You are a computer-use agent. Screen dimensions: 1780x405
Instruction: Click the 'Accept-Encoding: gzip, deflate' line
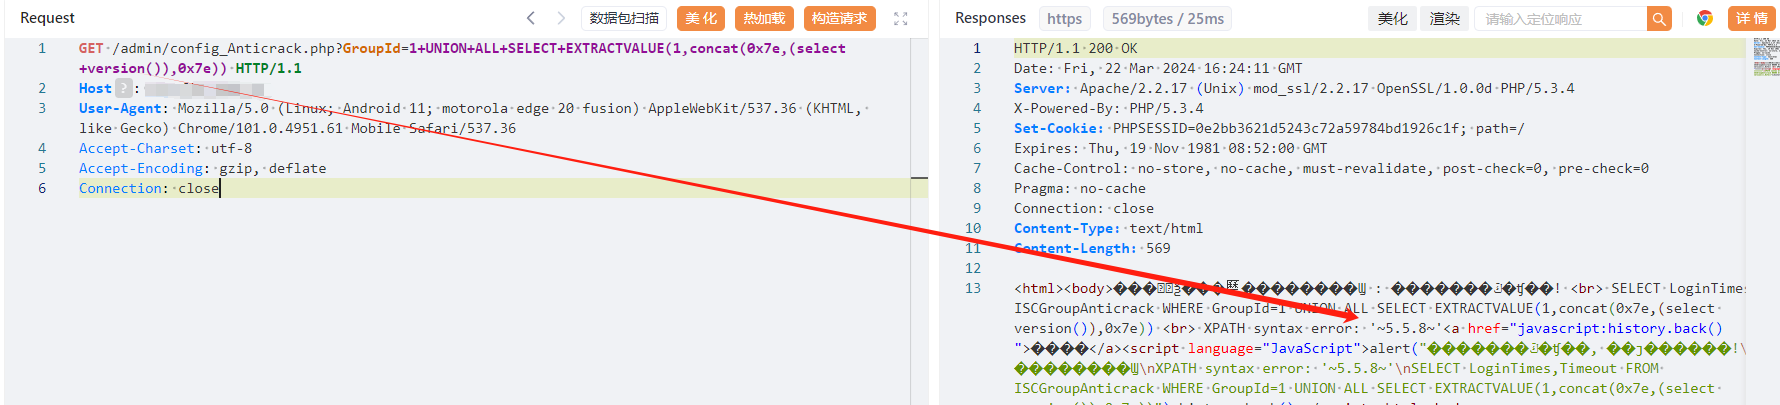[202, 168]
